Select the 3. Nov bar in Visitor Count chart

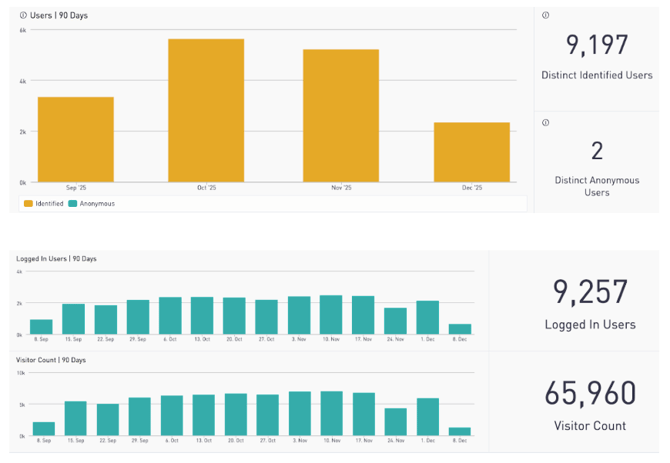[300, 413]
